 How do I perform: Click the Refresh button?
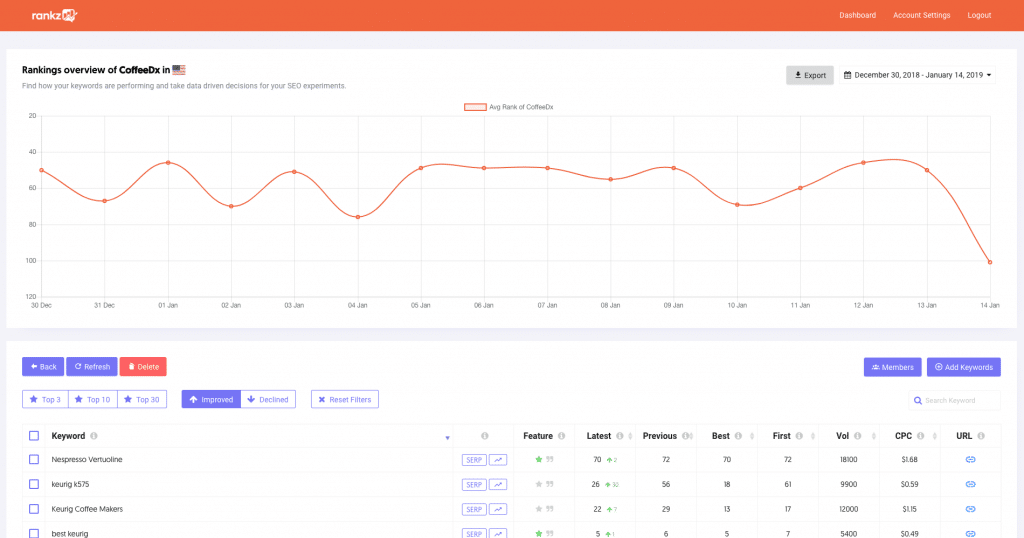click(92, 366)
